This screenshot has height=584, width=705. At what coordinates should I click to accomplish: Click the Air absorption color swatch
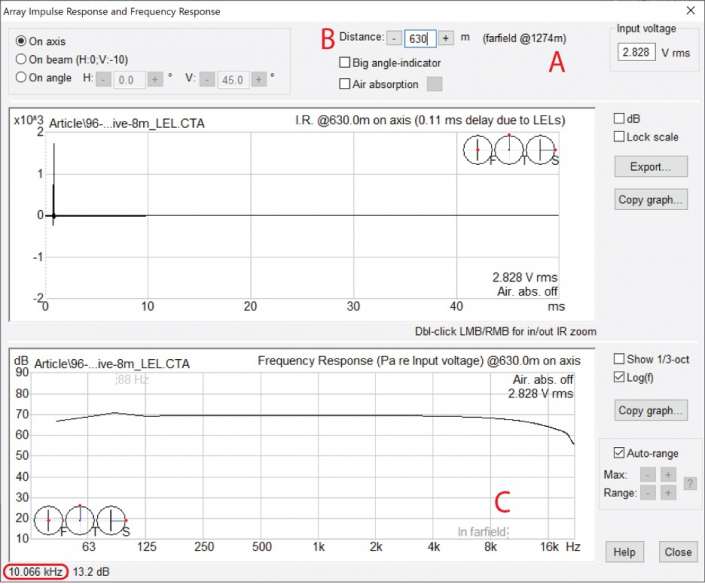click(434, 84)
